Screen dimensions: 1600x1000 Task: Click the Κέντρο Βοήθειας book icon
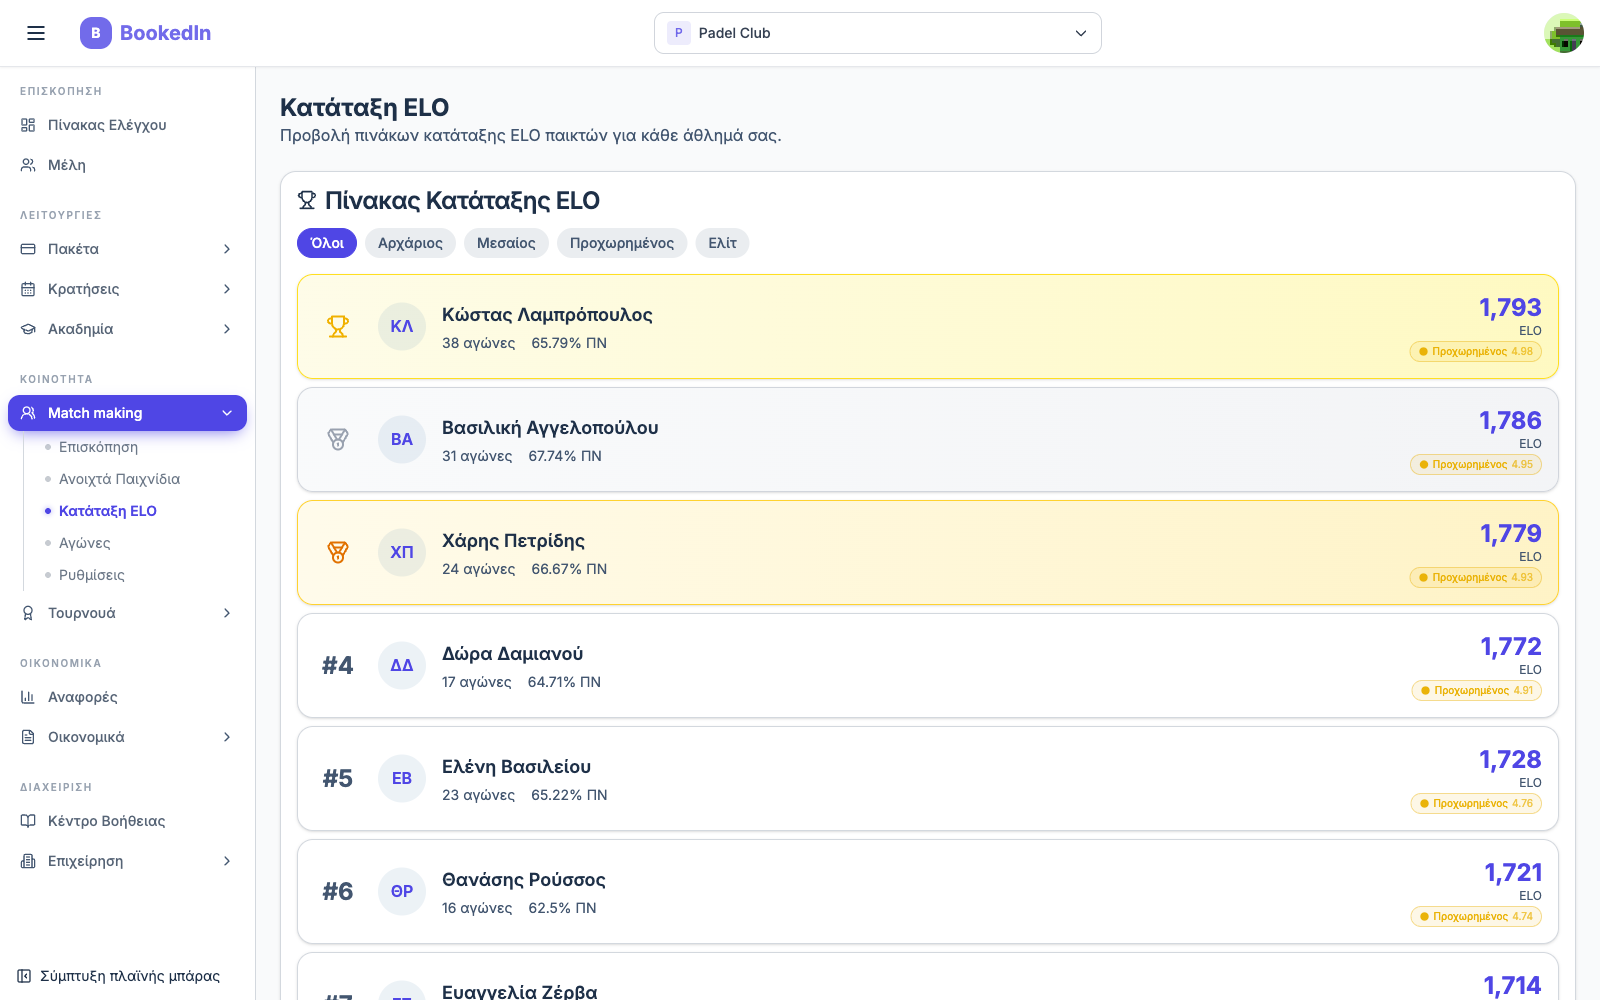tap(28, 821)
